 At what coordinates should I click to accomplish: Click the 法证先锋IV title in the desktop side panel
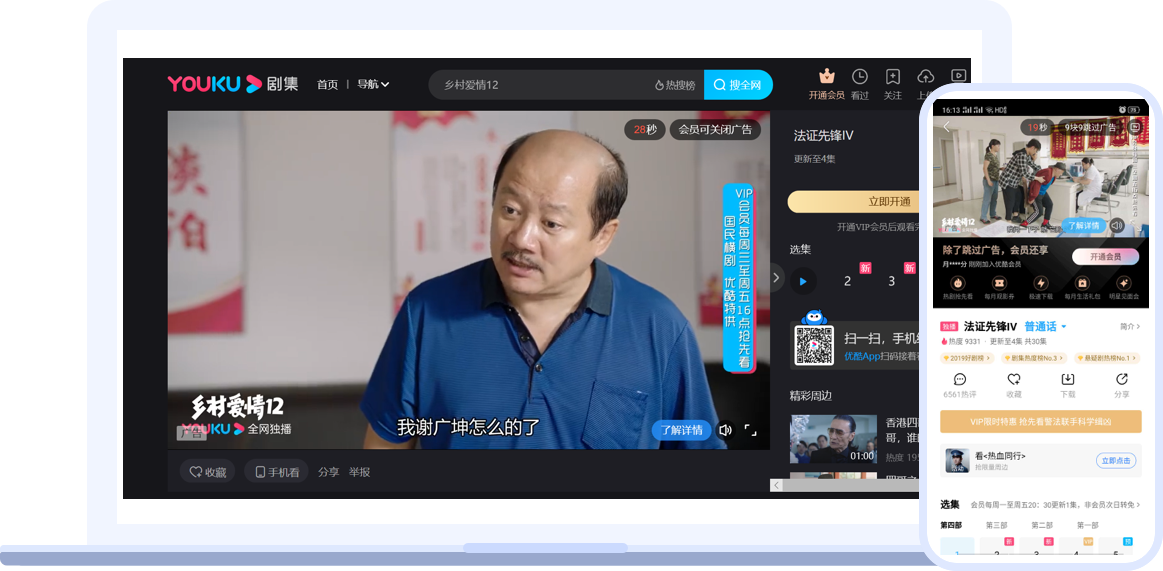click(823, 136)
